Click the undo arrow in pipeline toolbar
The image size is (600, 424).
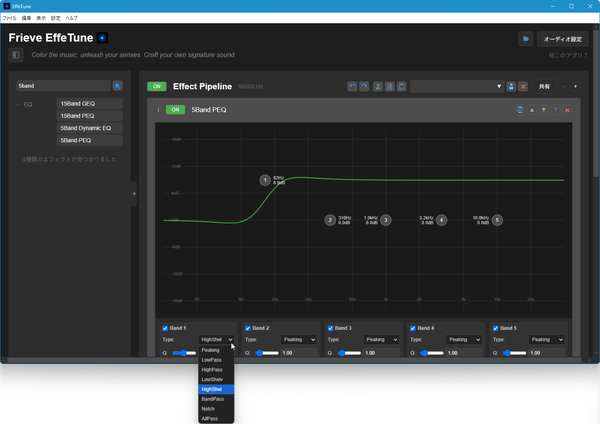click(x=352, y=86)
